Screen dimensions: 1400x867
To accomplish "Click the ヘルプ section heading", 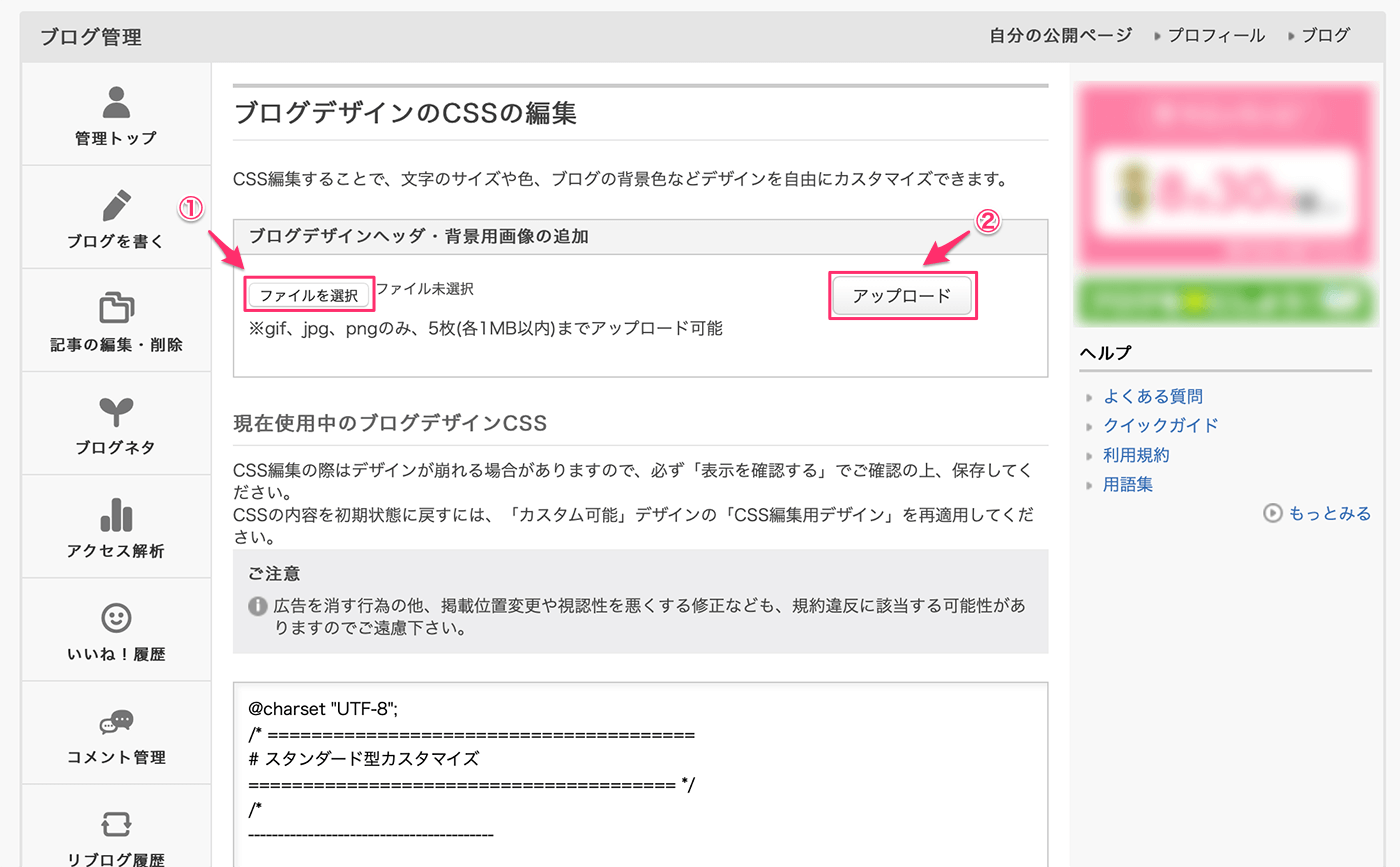I will (x=1106, y=352).
